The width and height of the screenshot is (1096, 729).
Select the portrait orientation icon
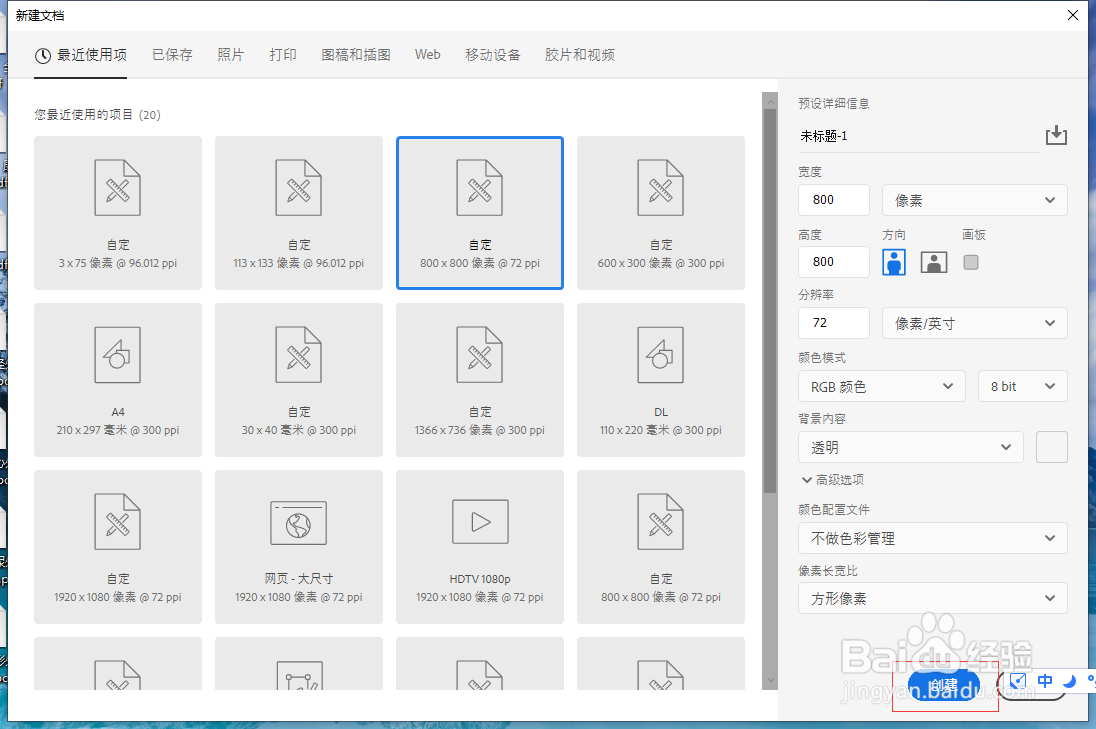click(x=893, y=261)
